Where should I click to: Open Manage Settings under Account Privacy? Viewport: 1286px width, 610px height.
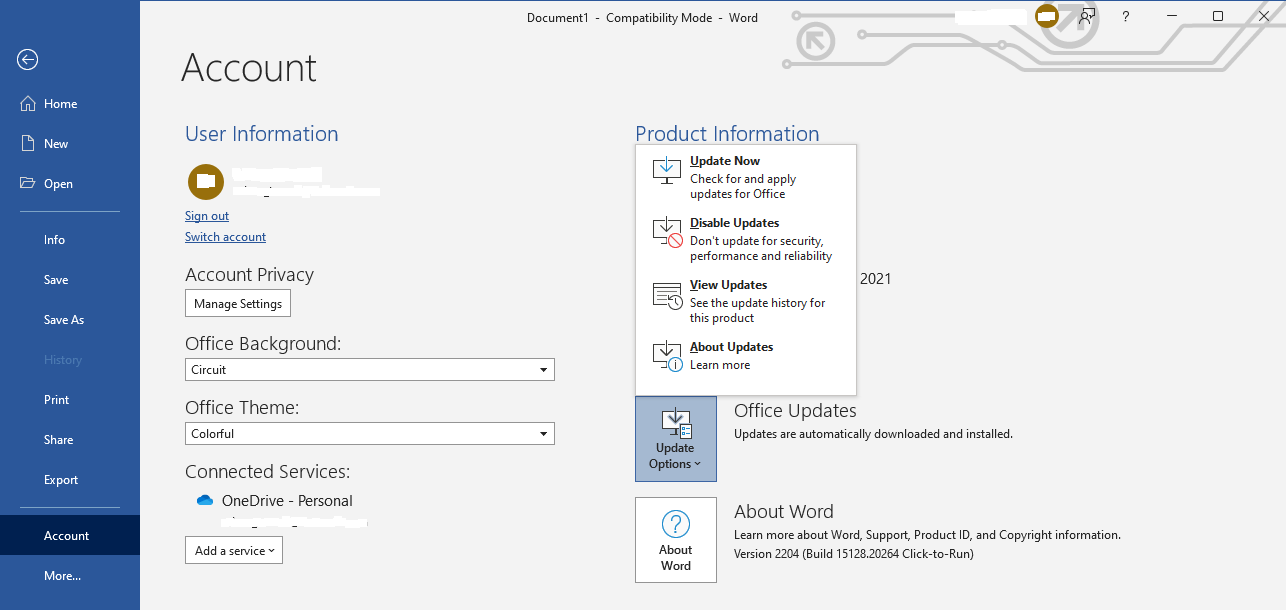(x=238, y=304)
